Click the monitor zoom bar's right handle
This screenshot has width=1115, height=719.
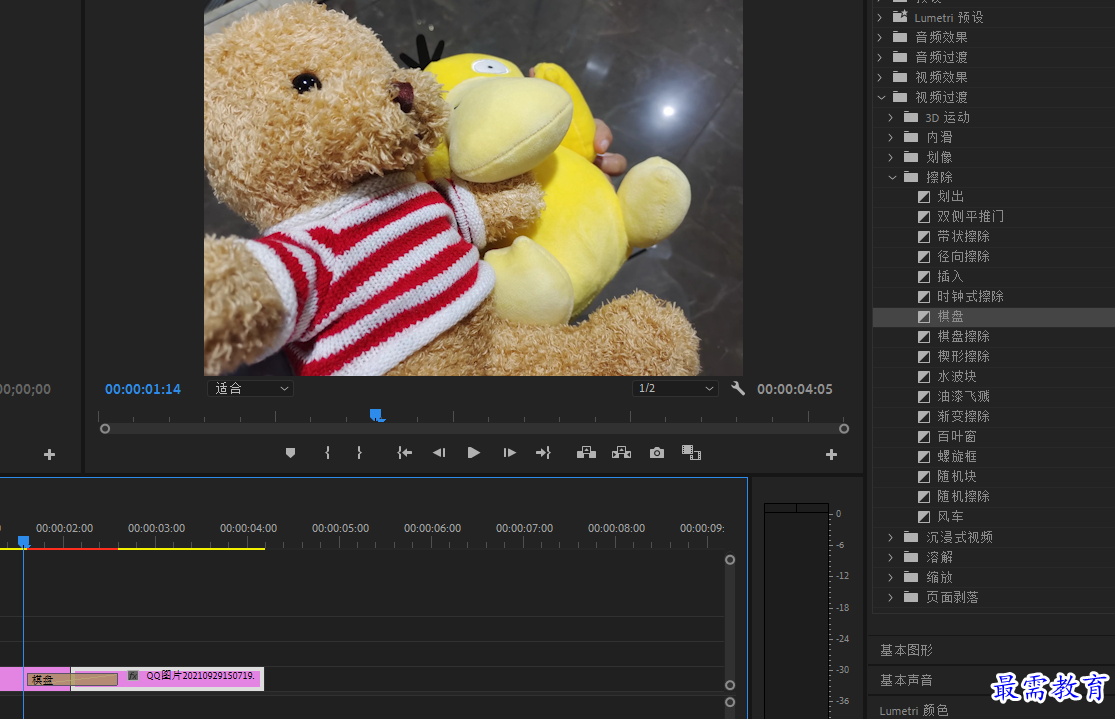844,429
